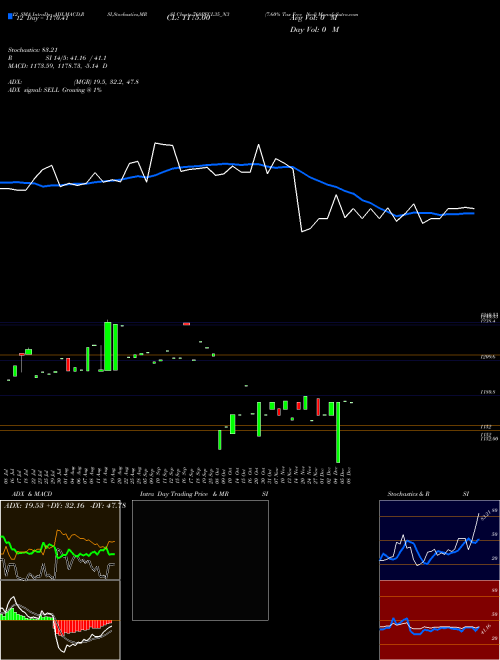This screenshot has height=660, width=500.
Task: Click the MACD histogram chart panel
Action: coord(60,620)
